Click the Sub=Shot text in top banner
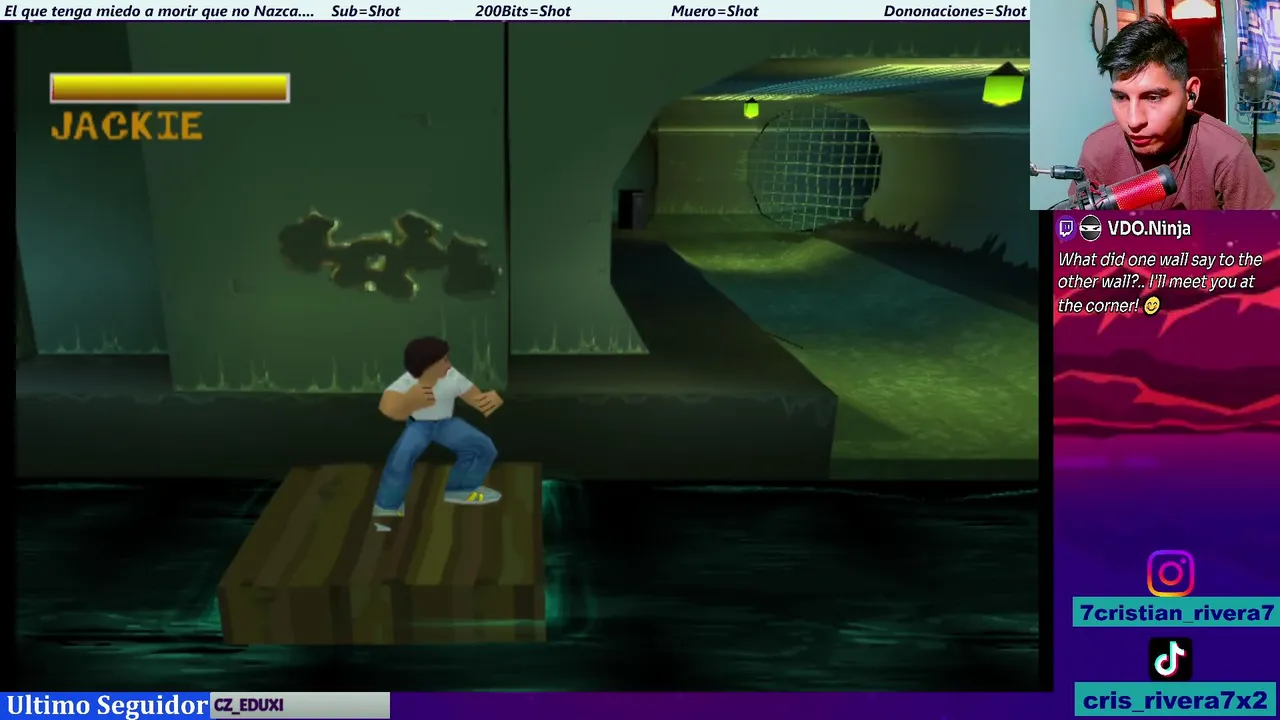 (x=365, y=11)
